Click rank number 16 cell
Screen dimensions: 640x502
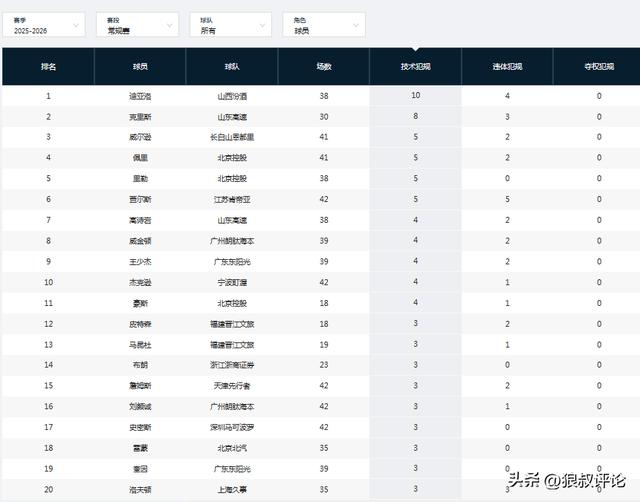[48, 406]
